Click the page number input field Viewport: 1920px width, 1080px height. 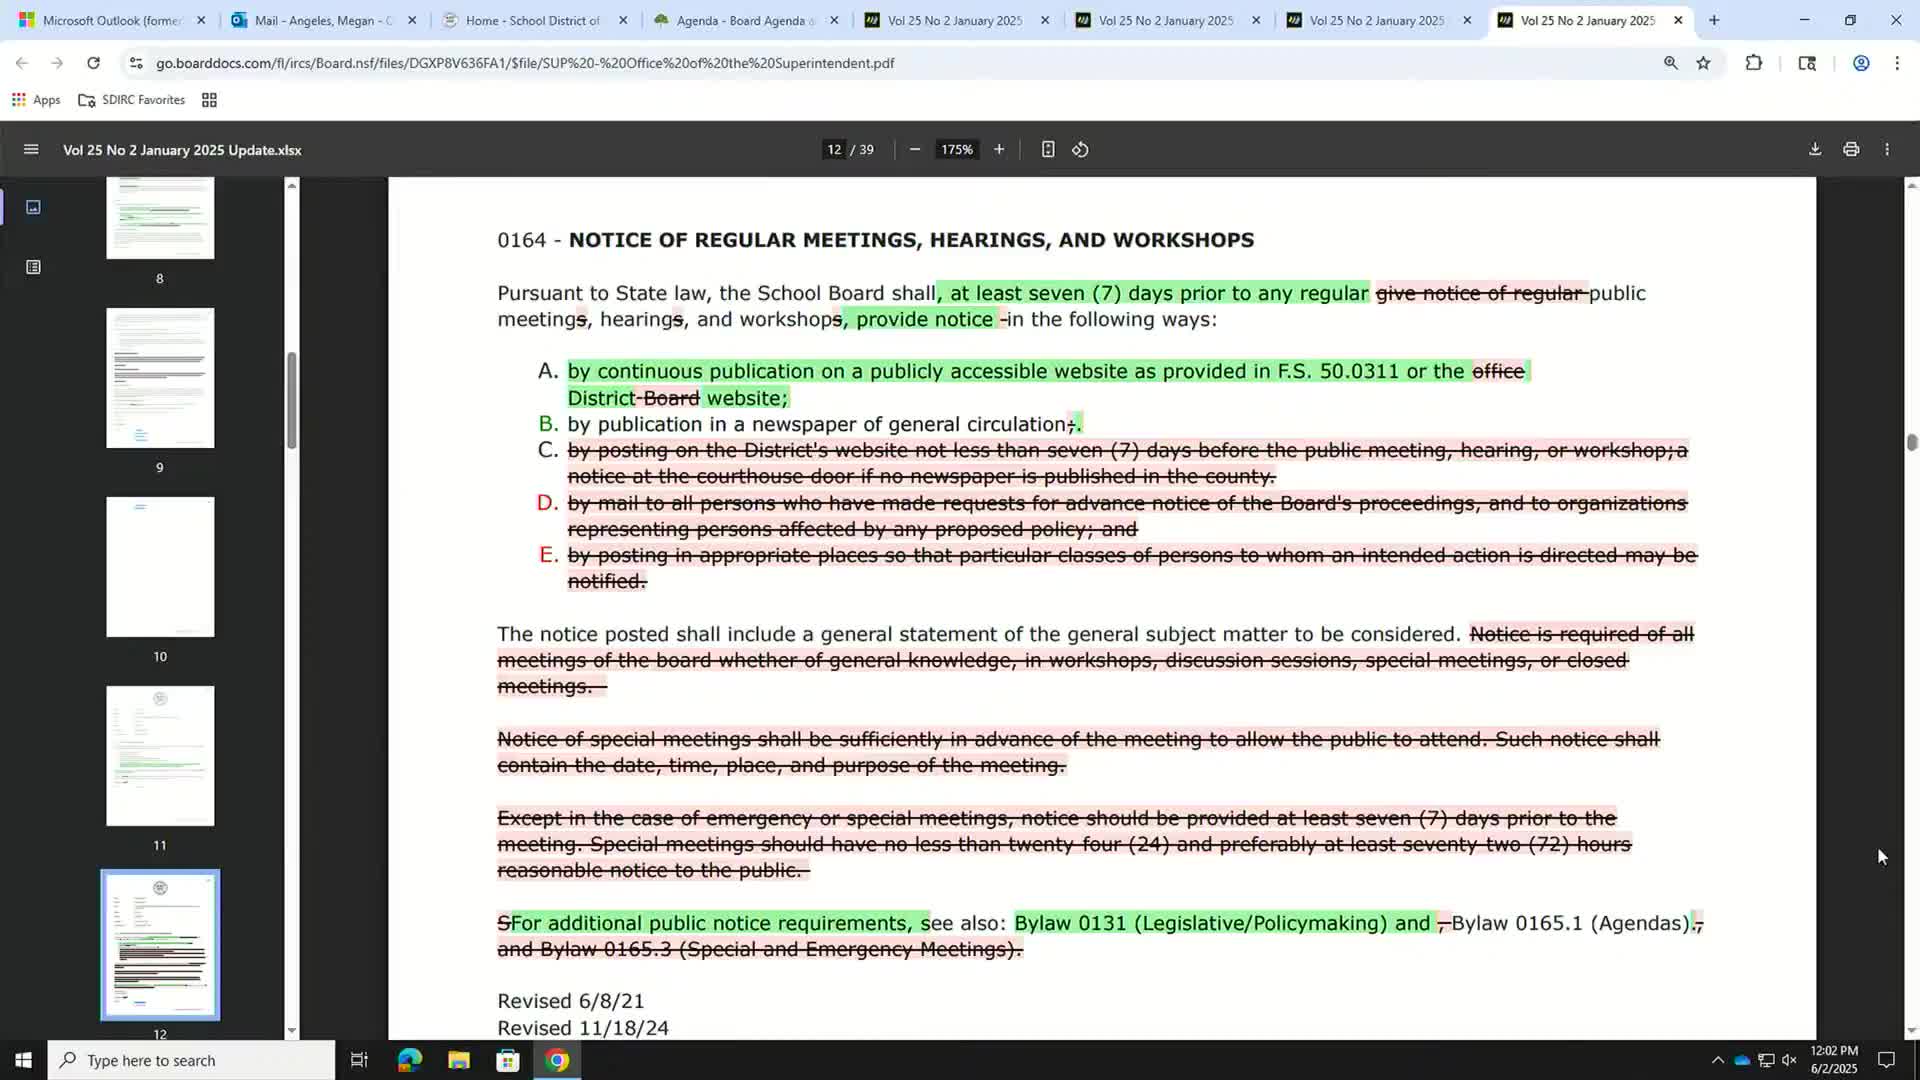pos(834,150)
